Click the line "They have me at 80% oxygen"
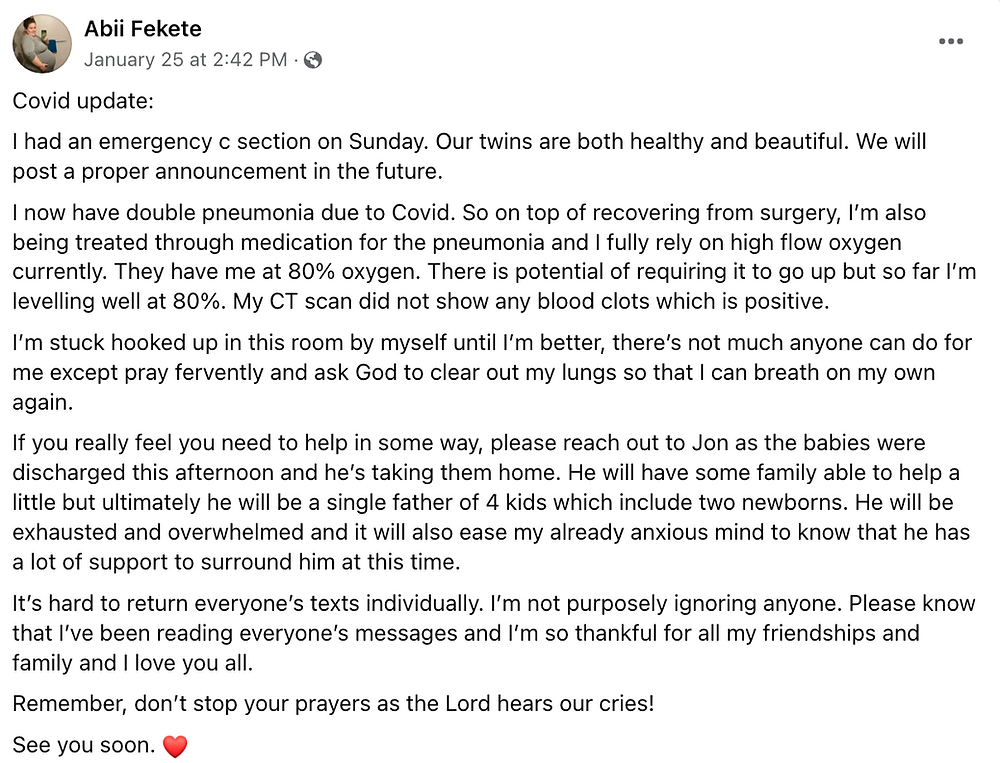 pos(267,272)
